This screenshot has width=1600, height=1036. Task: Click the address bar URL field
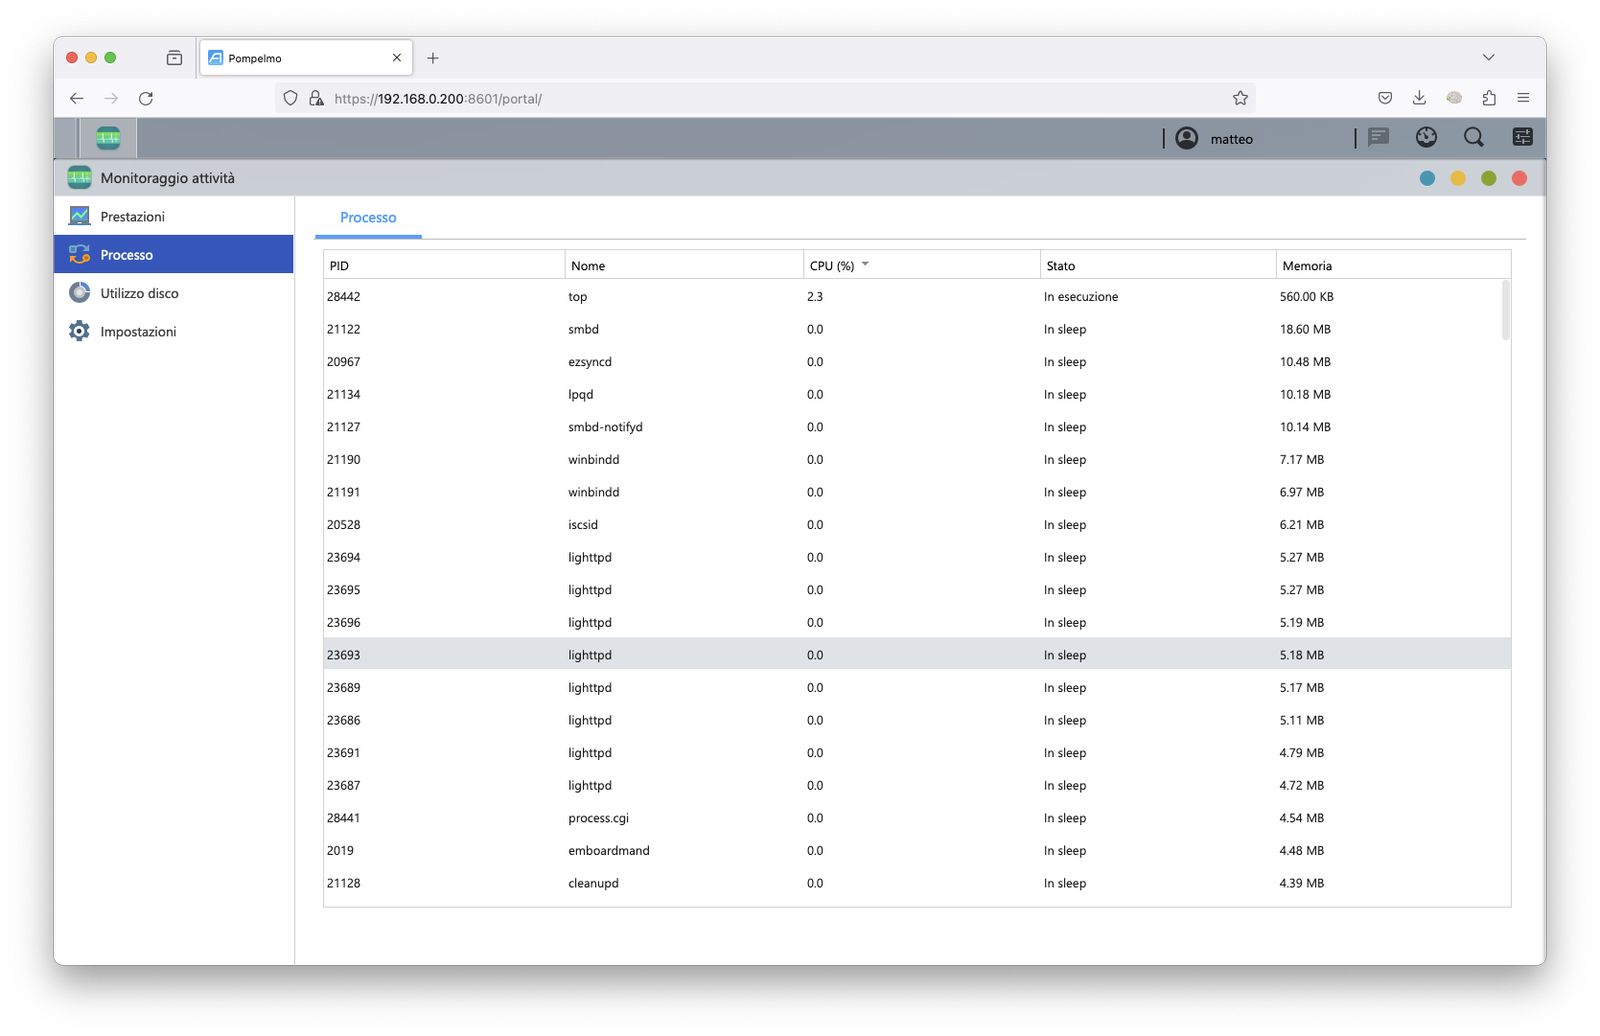pos(765,98)
